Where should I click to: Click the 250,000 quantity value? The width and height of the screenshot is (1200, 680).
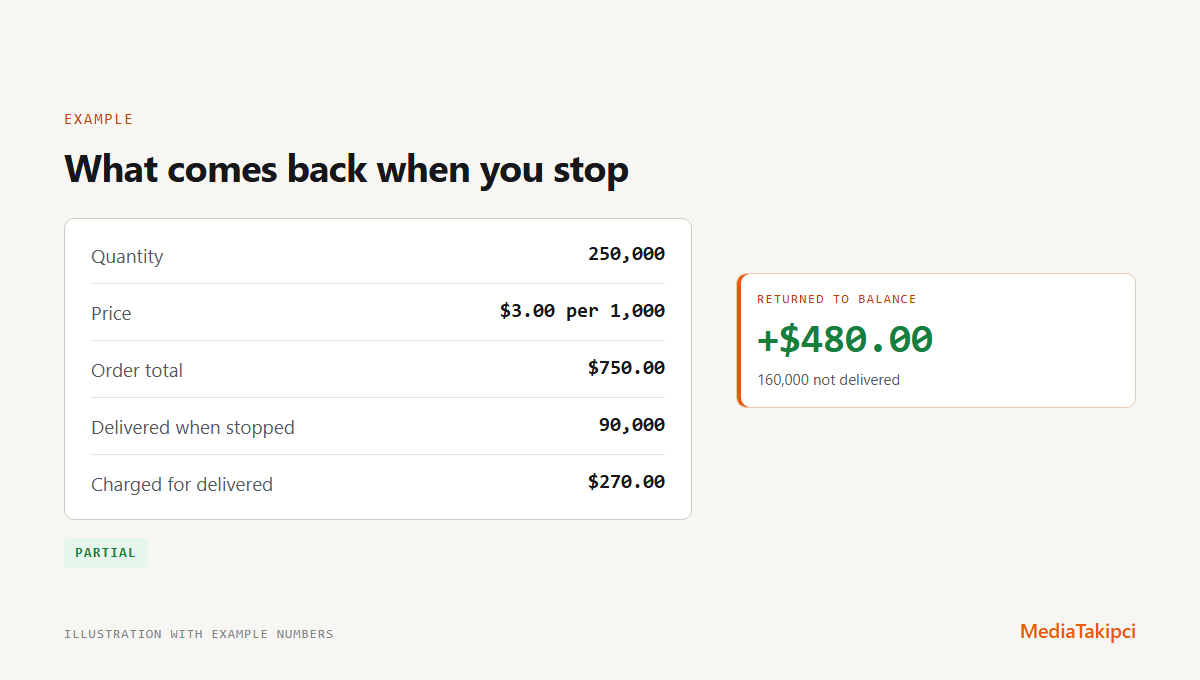click(x=626, y=254)
